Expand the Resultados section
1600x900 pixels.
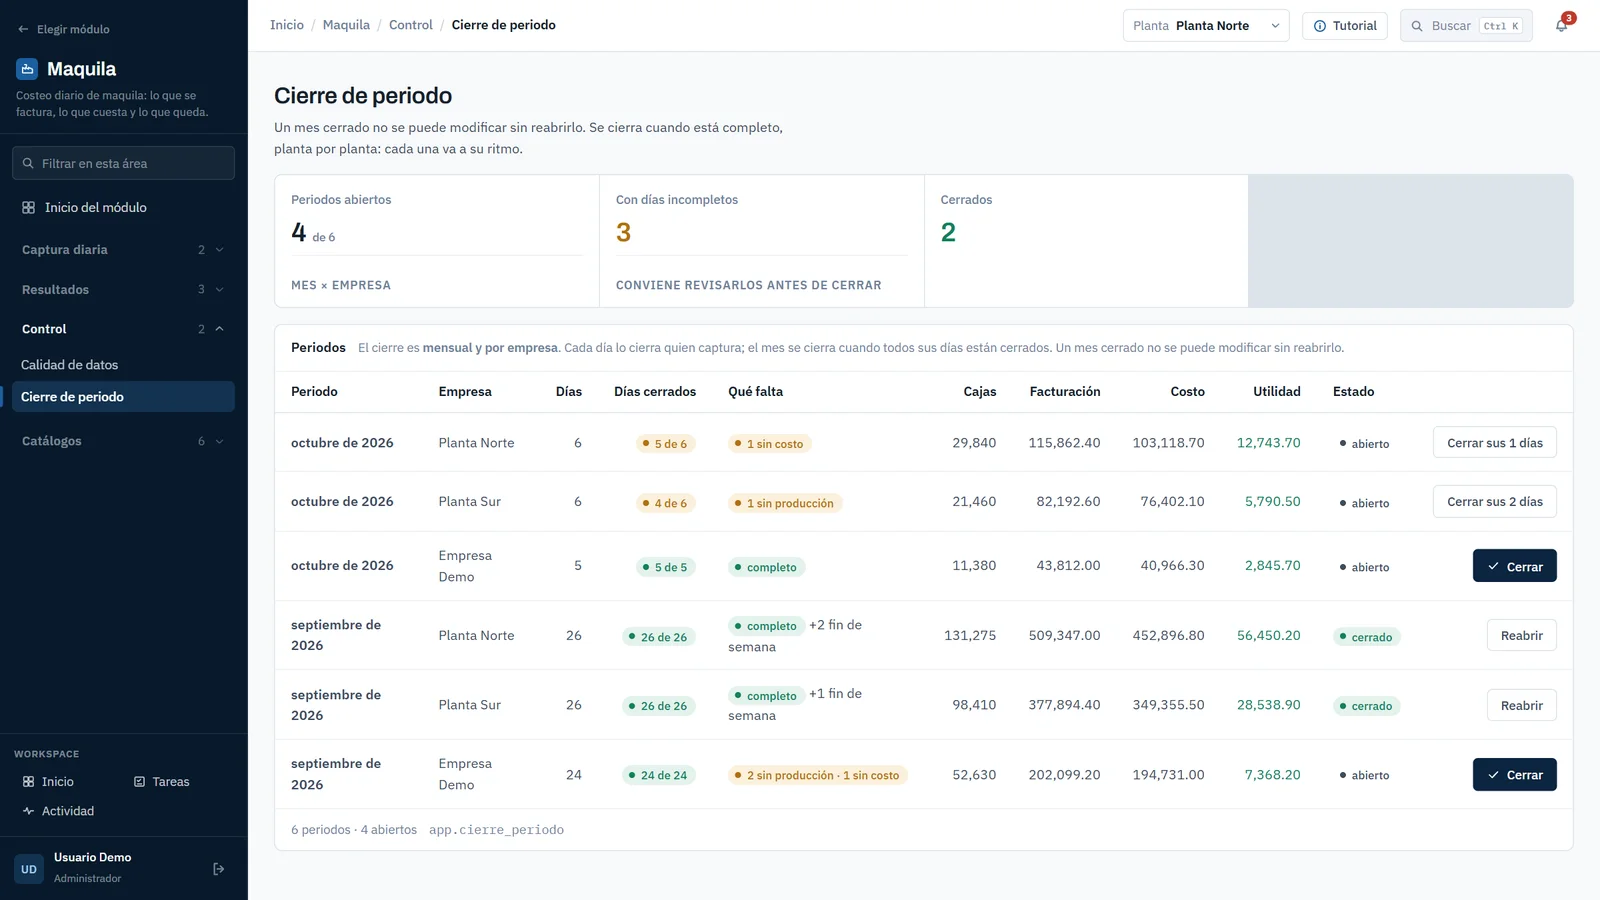click(x=122, y=290)
